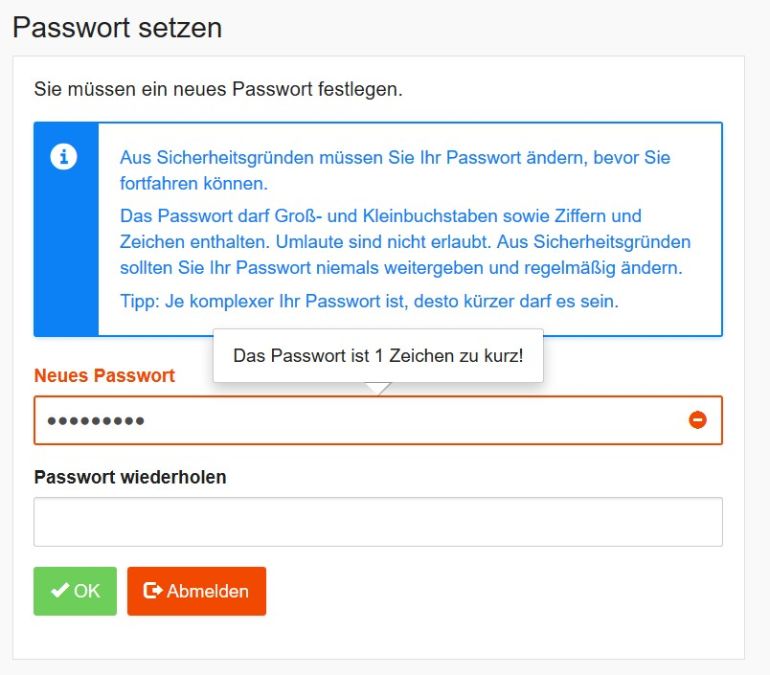Click the 'Zeichen zu kurz' tooltip message
The image size is (770, 675).
378,355
